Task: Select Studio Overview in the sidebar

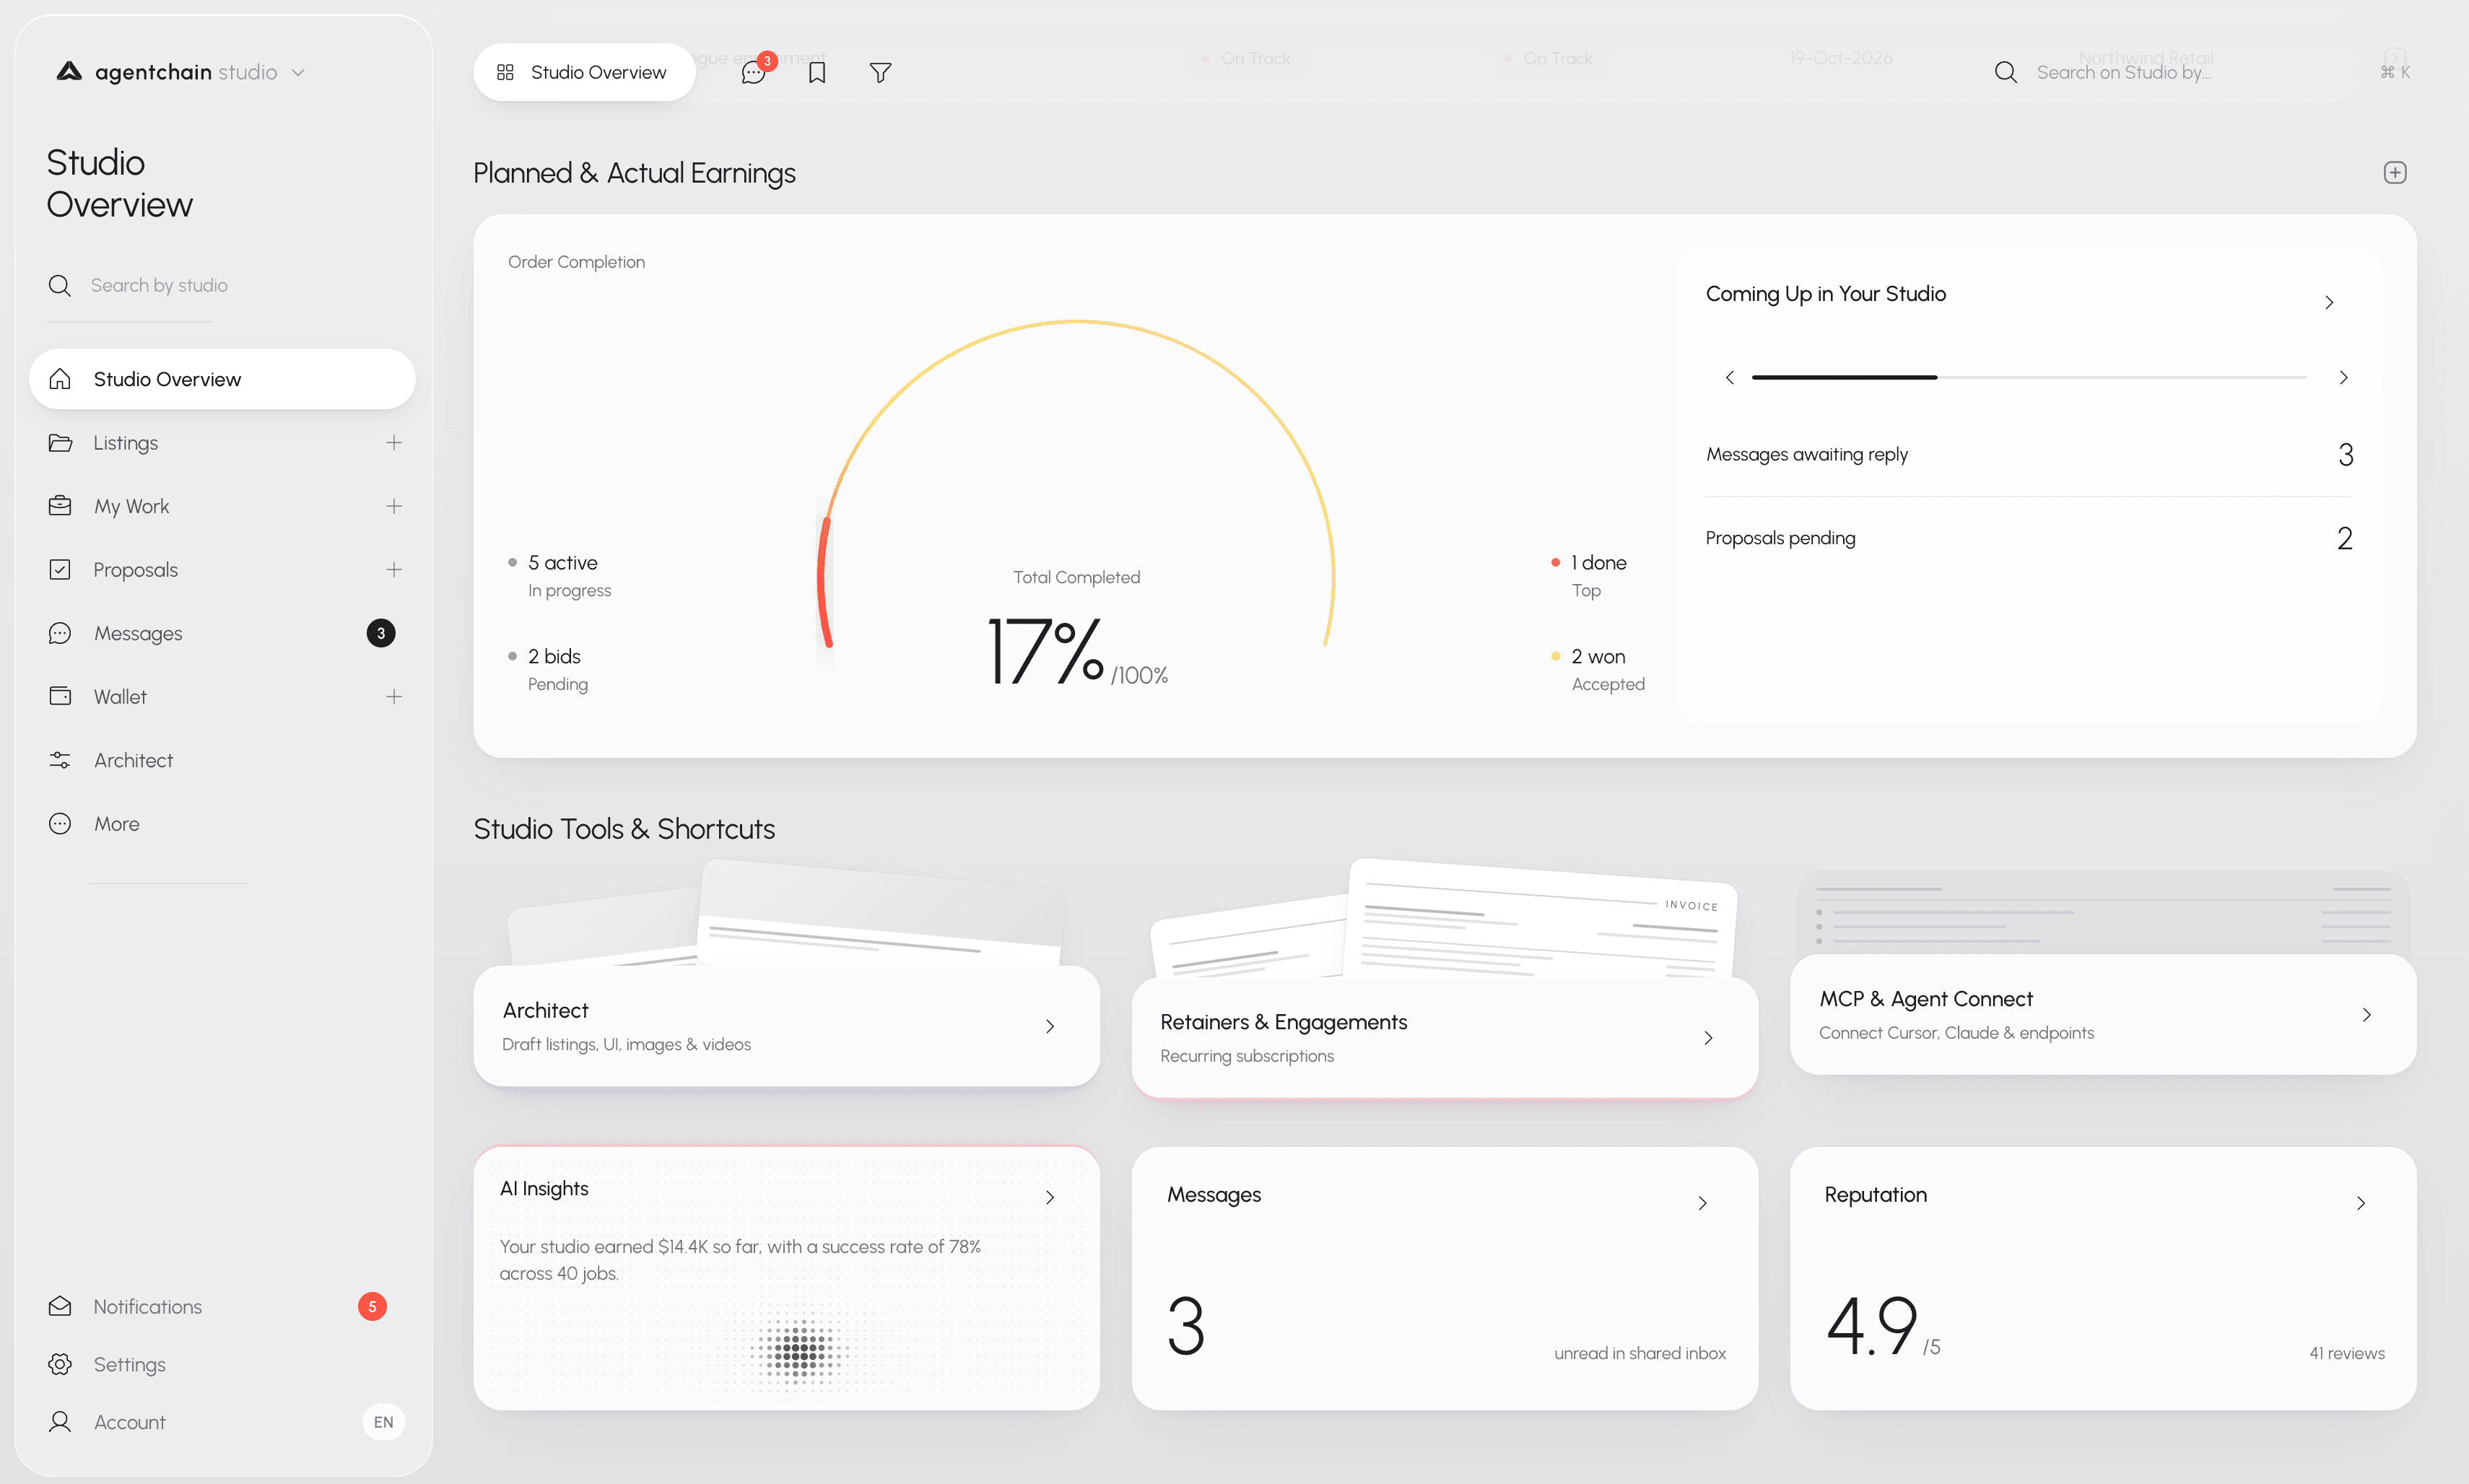Action: [222, 379]
